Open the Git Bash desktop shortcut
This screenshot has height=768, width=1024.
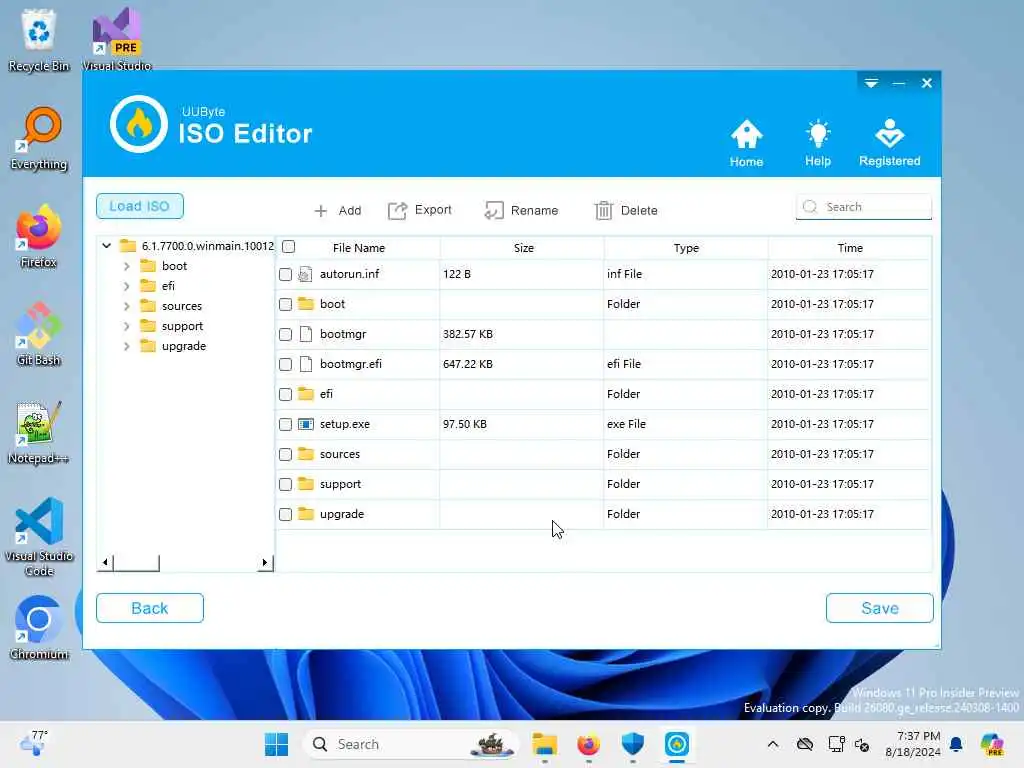tap(39, 334)
